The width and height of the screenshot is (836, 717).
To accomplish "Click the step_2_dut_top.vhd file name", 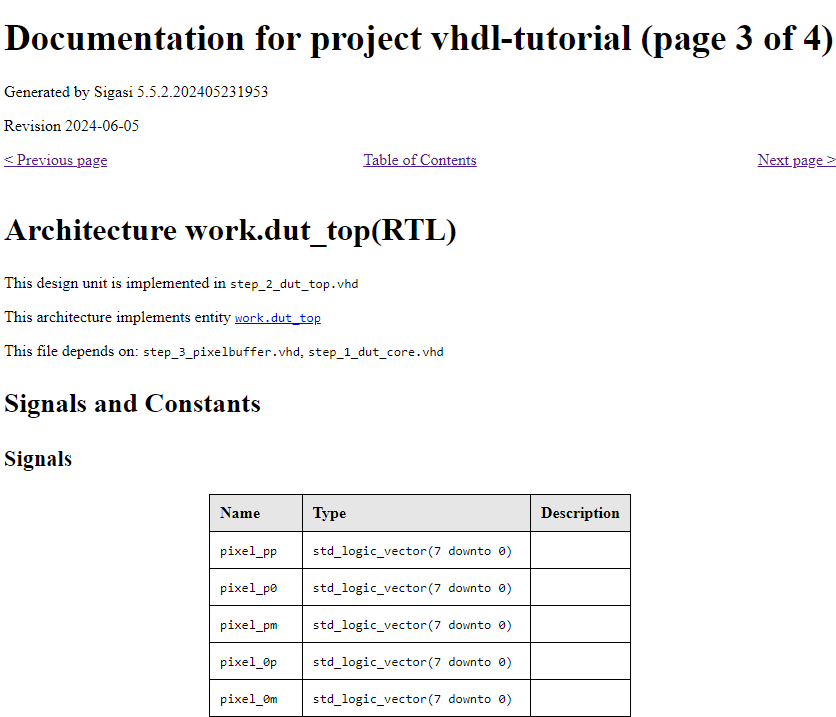I will click(x=294, y=284).
